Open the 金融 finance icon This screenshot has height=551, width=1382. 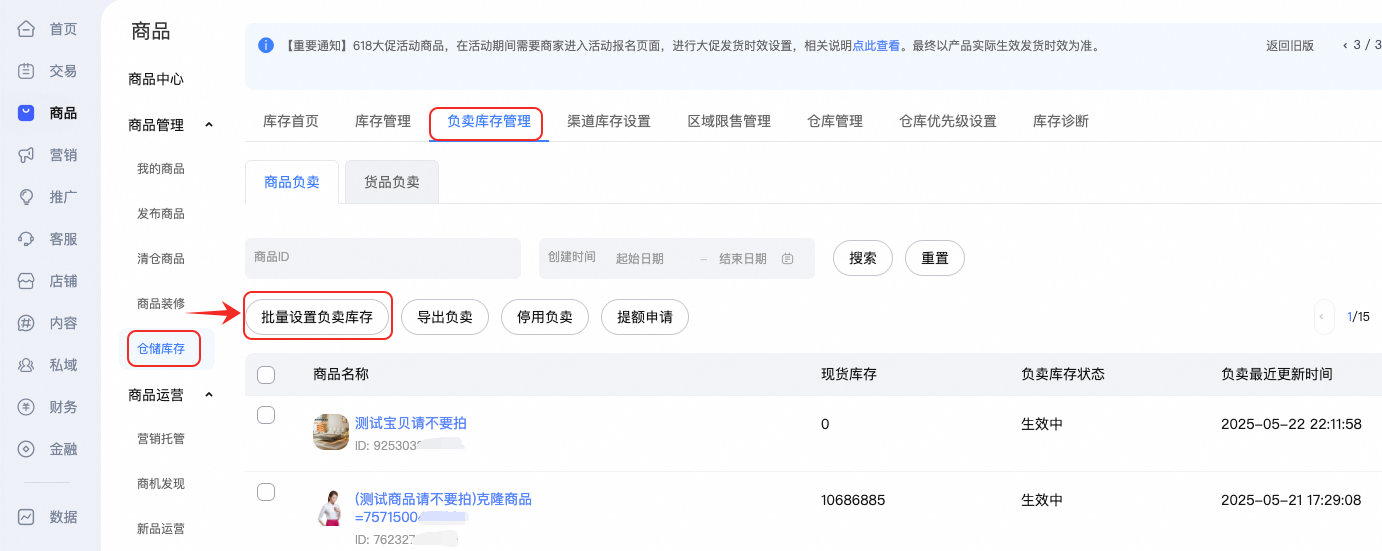[26, 449]
